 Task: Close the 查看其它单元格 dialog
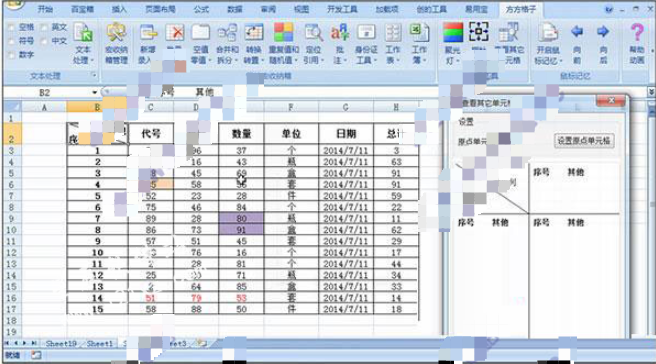pos(611,100)
